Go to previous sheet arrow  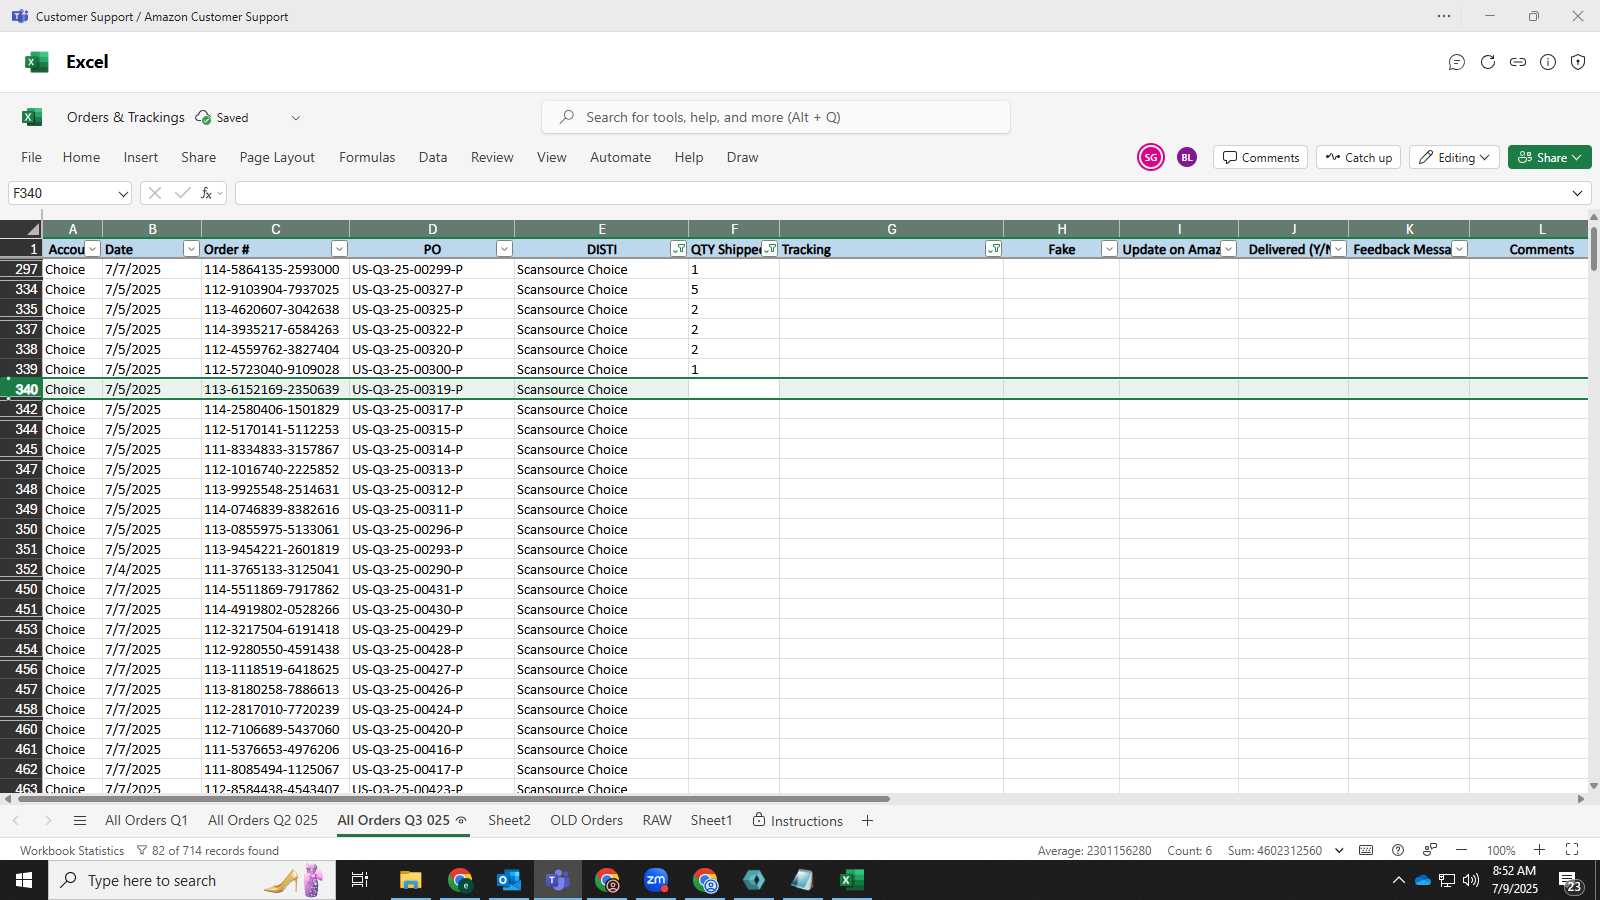16,821
